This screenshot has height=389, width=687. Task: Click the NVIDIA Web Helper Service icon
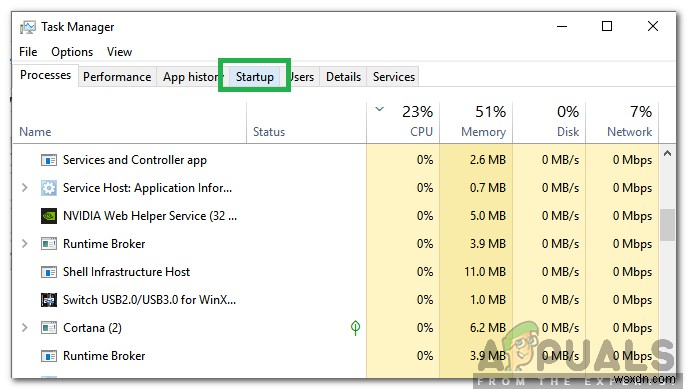pyautogui.click(x=49, y=216)
